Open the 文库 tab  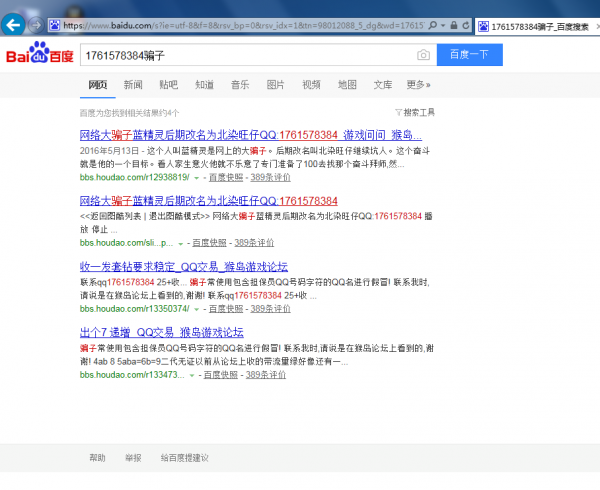coord(383,85)
